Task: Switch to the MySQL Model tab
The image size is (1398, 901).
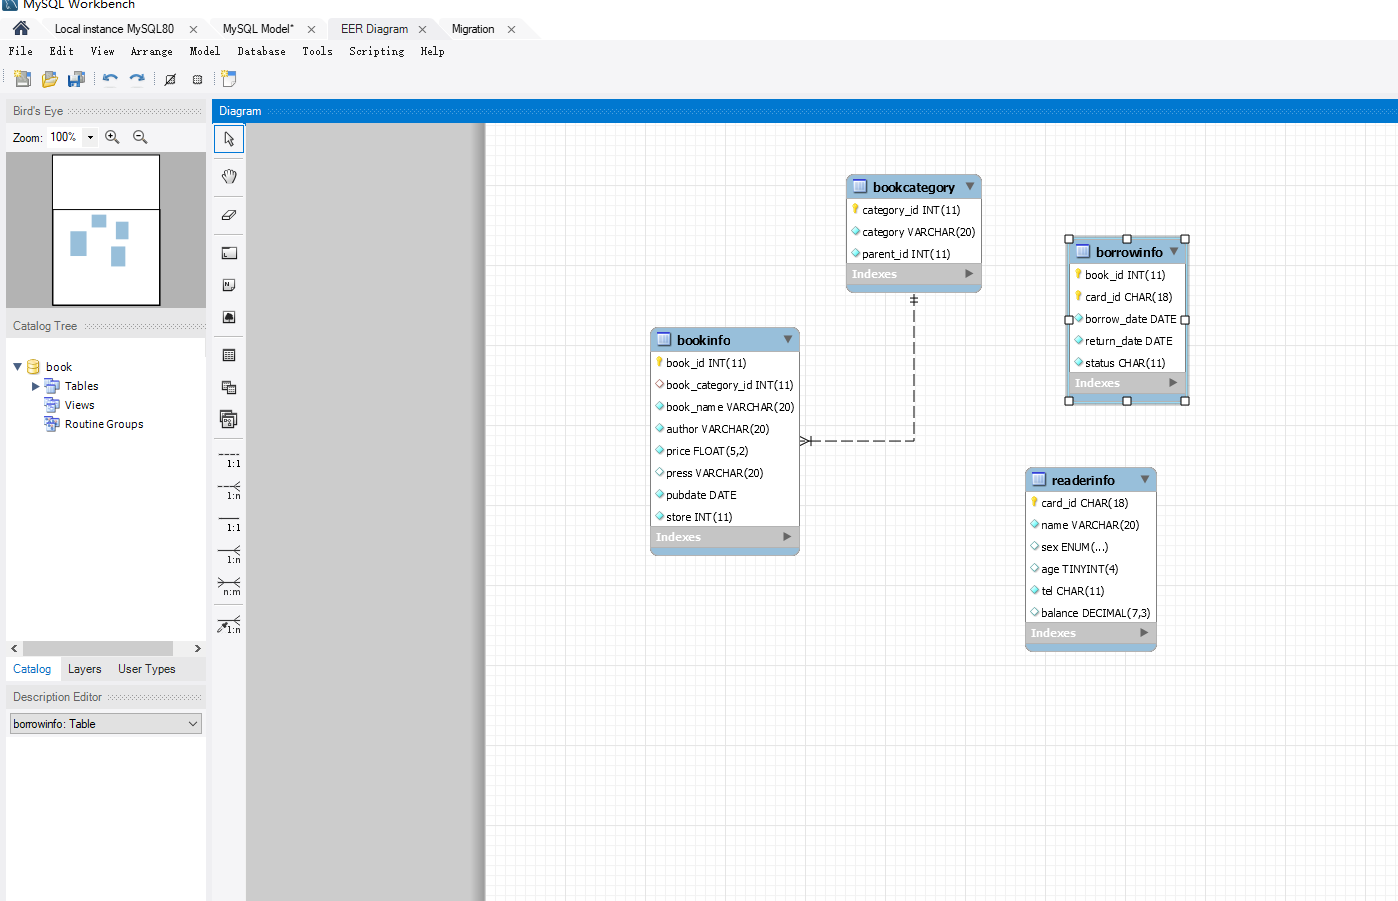Action: tap(258, 29)
